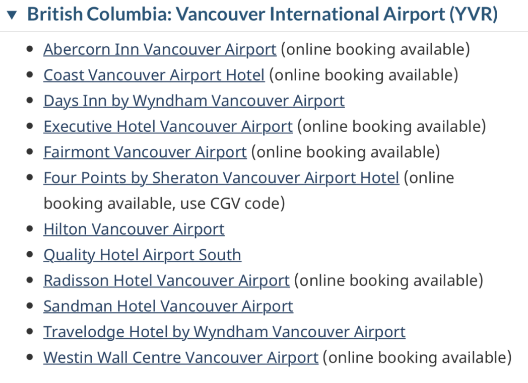Click the online booking note beside Abercorn Inn

click(375, 50)
